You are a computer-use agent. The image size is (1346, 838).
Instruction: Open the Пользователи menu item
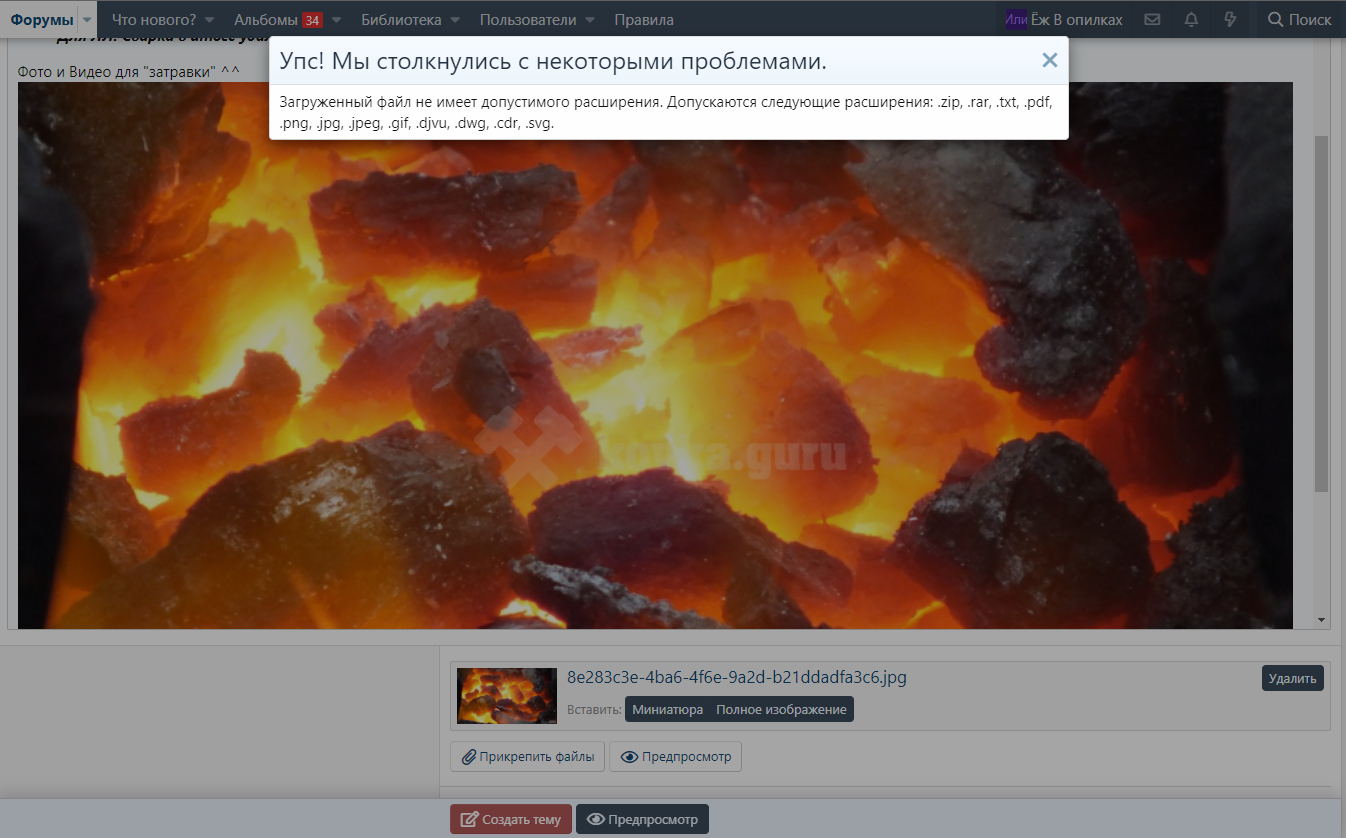528,19
